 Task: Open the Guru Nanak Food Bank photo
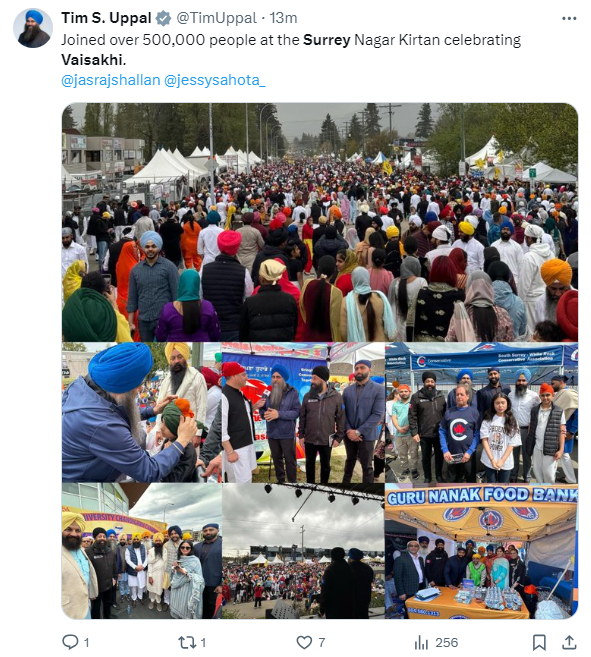(482, 551)
